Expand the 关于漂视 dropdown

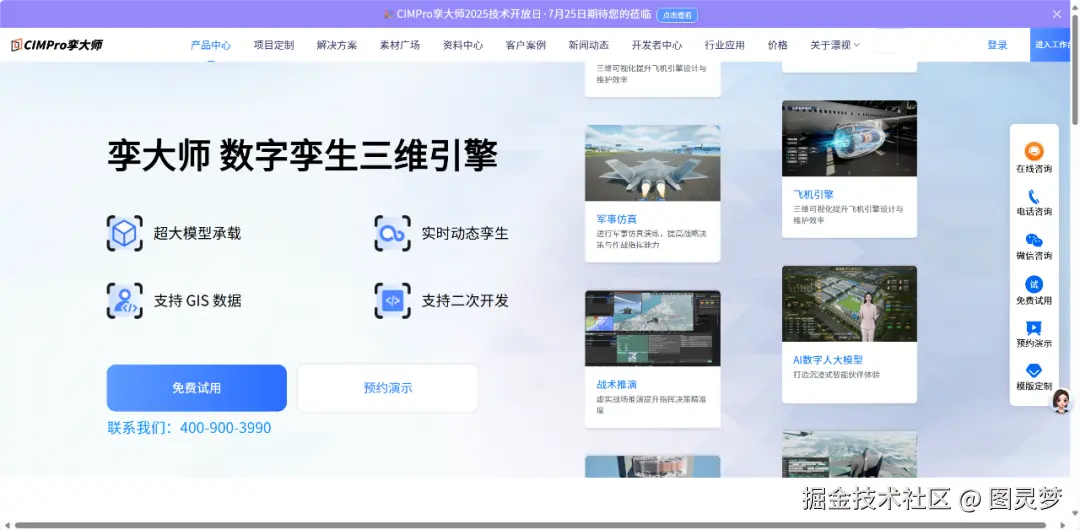click(x=835, y=45)
